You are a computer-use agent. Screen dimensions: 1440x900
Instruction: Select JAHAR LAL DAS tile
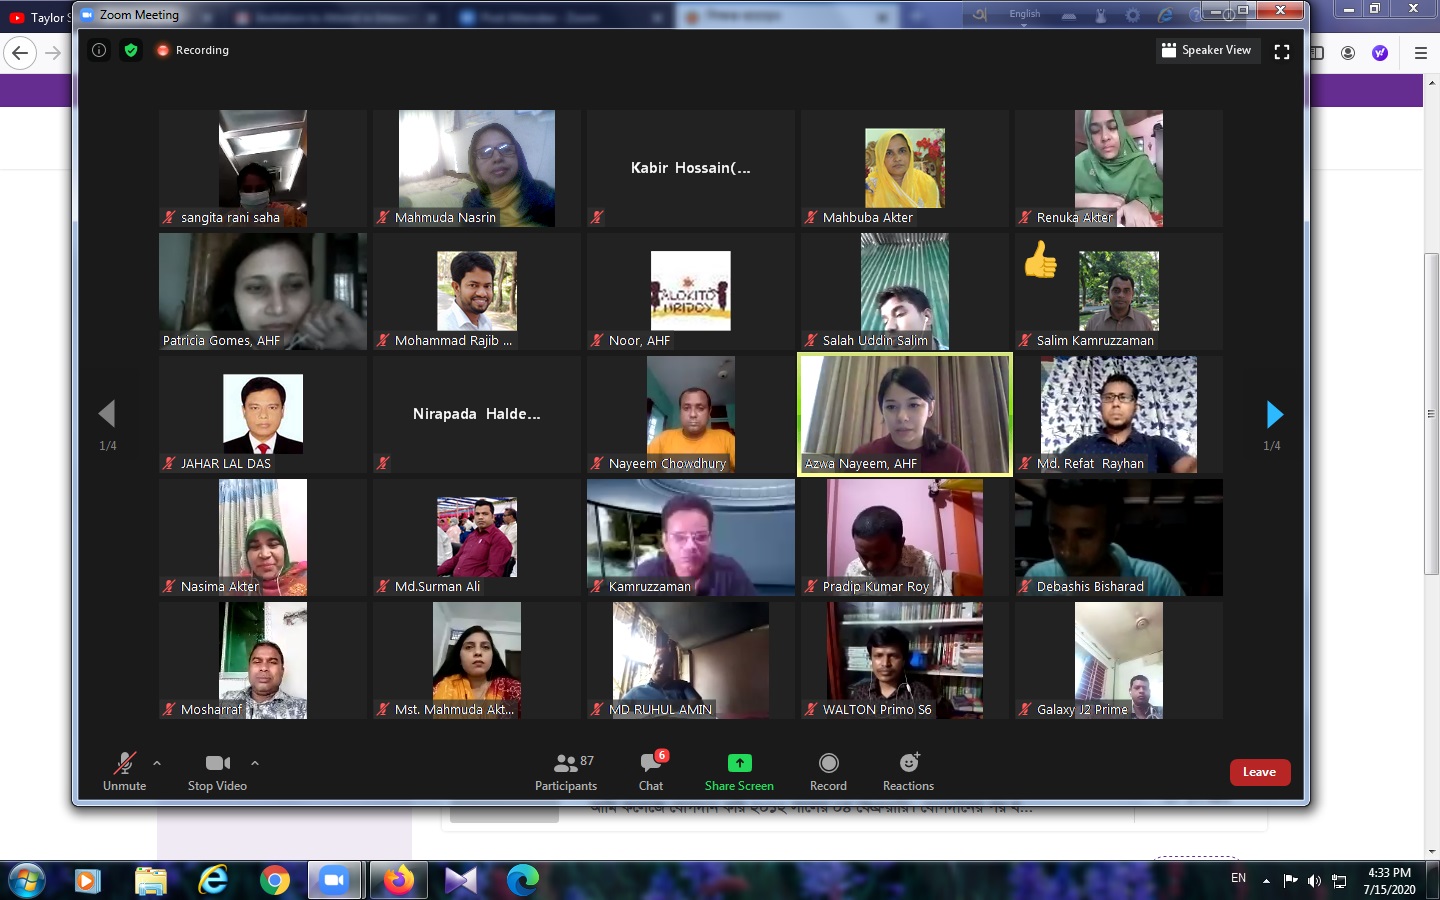click(263, 414)
